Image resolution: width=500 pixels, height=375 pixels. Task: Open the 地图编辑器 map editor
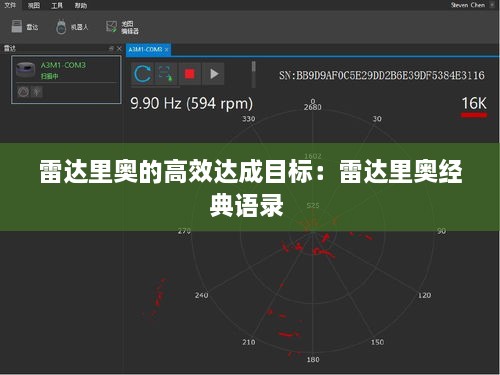[122, 27]
